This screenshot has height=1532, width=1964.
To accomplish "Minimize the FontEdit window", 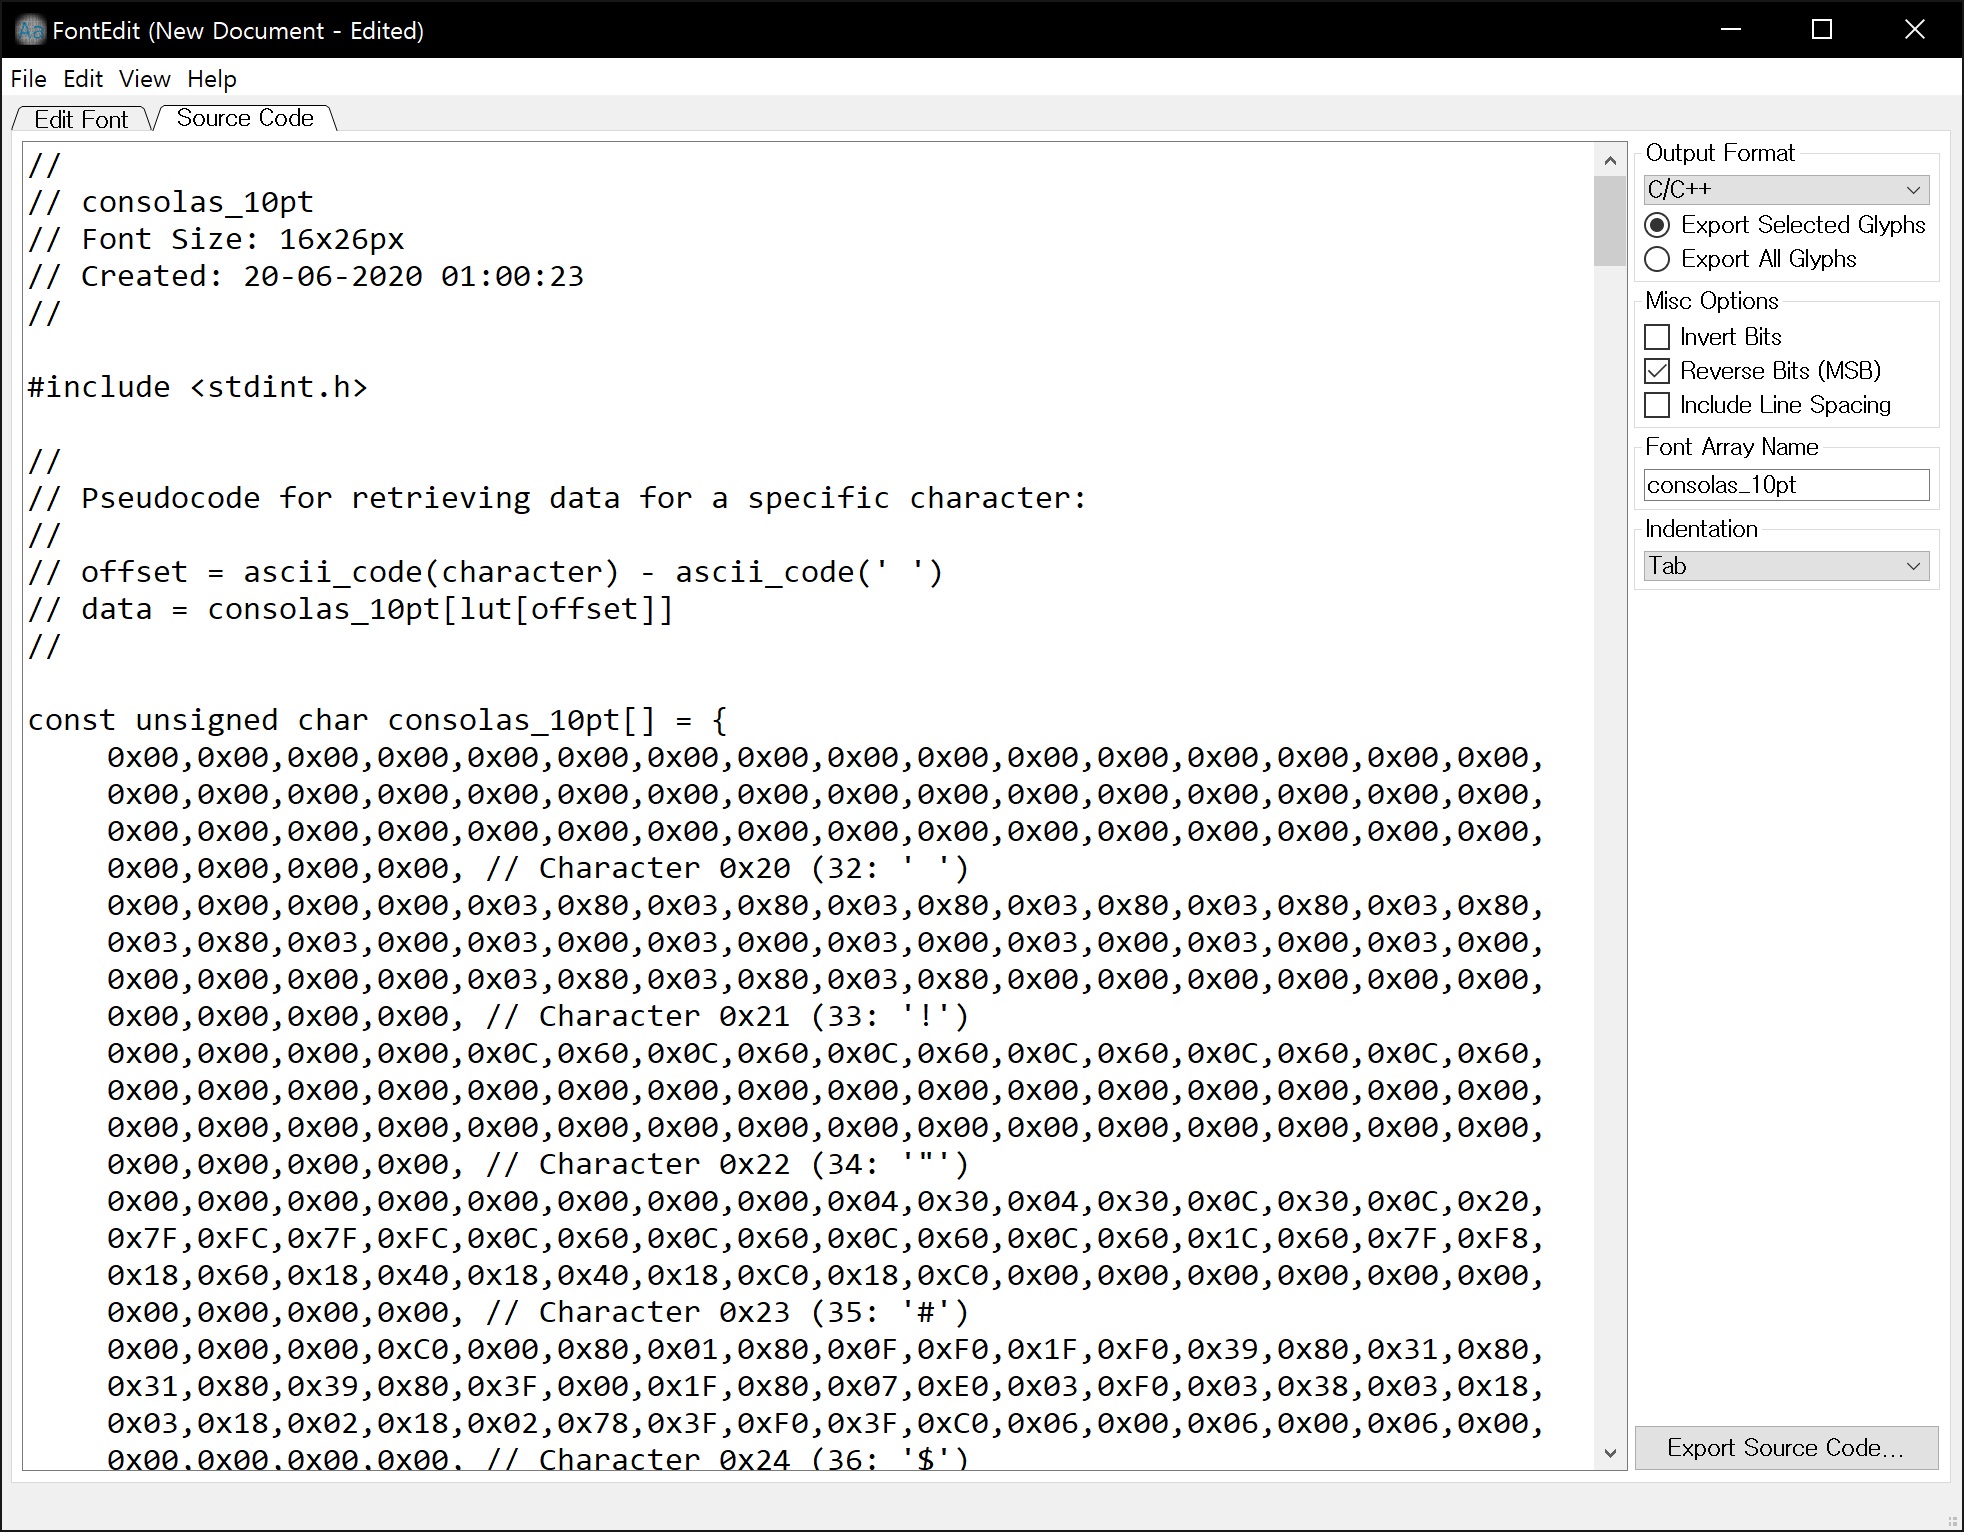I will pos(1732,30).
